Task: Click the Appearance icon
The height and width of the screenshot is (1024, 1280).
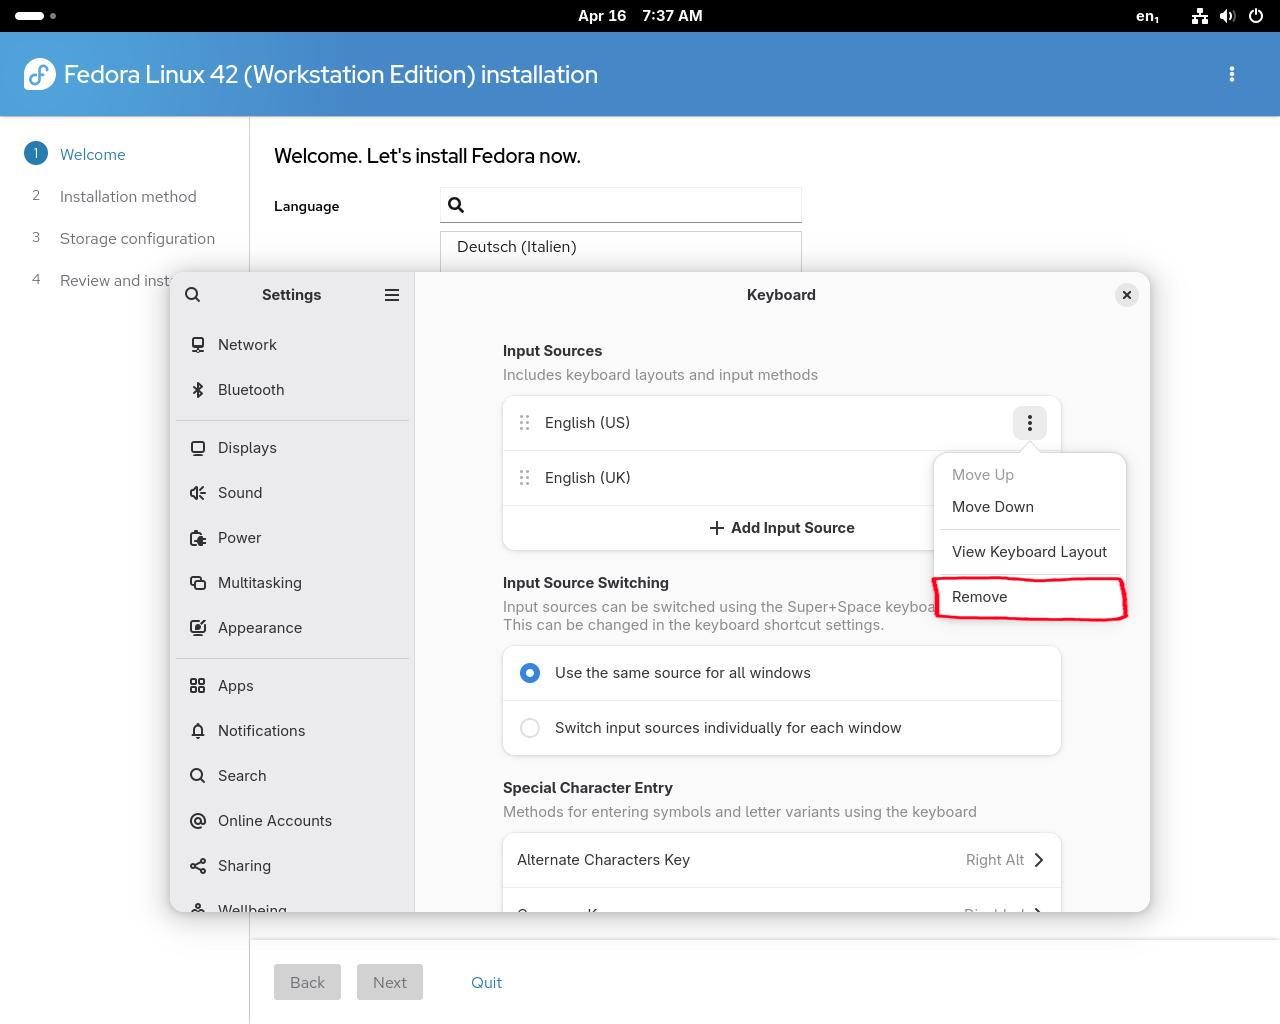Action: (x=198, y=628)
